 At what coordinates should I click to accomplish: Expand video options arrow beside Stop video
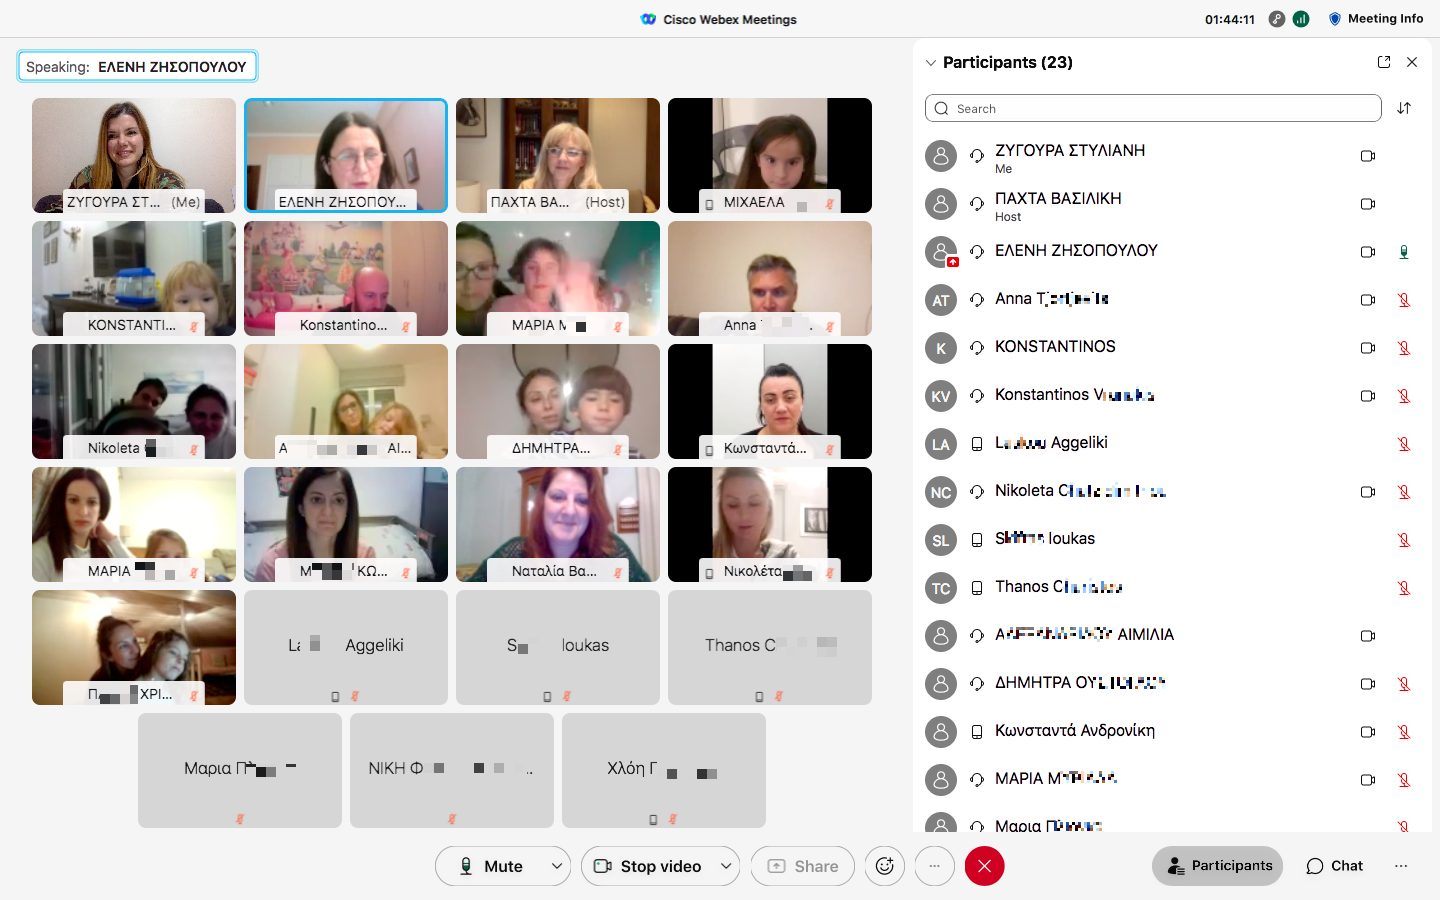click(726, 866)
